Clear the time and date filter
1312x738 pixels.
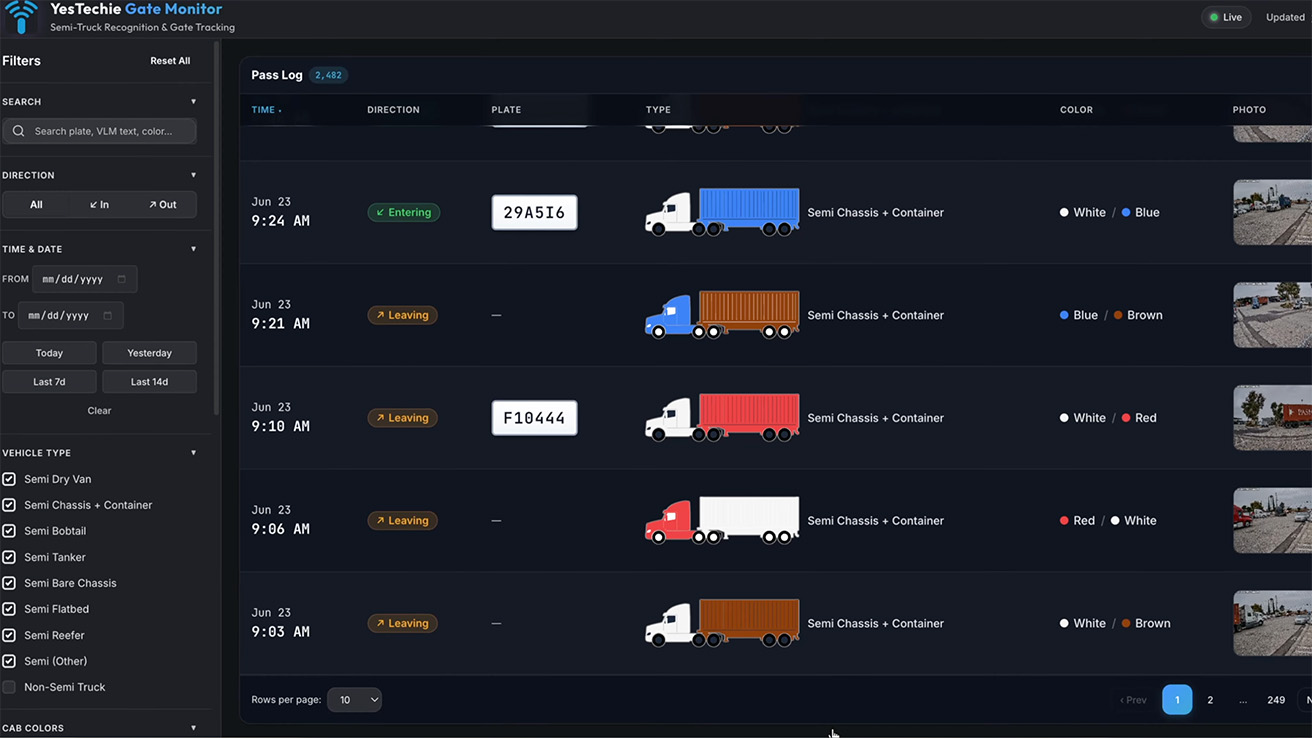point(99,411)
